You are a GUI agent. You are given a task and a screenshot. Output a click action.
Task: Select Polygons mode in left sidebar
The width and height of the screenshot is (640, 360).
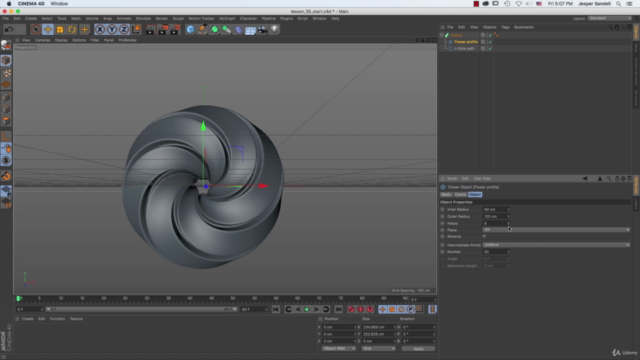pyautogui.click(x=6, y=121)
